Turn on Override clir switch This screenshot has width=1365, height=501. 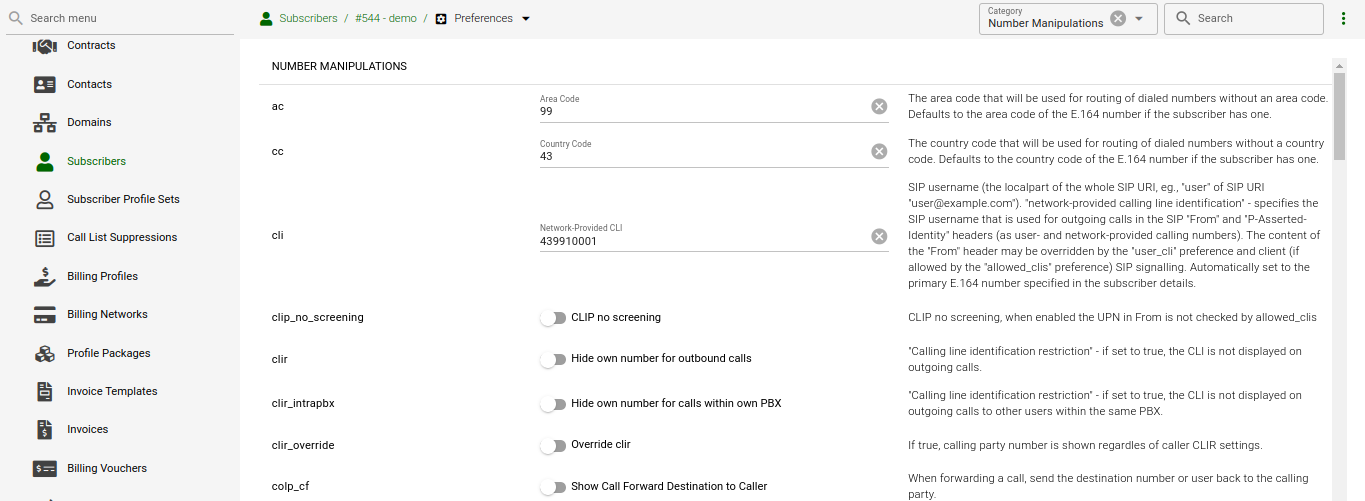(x=553, y=445)
